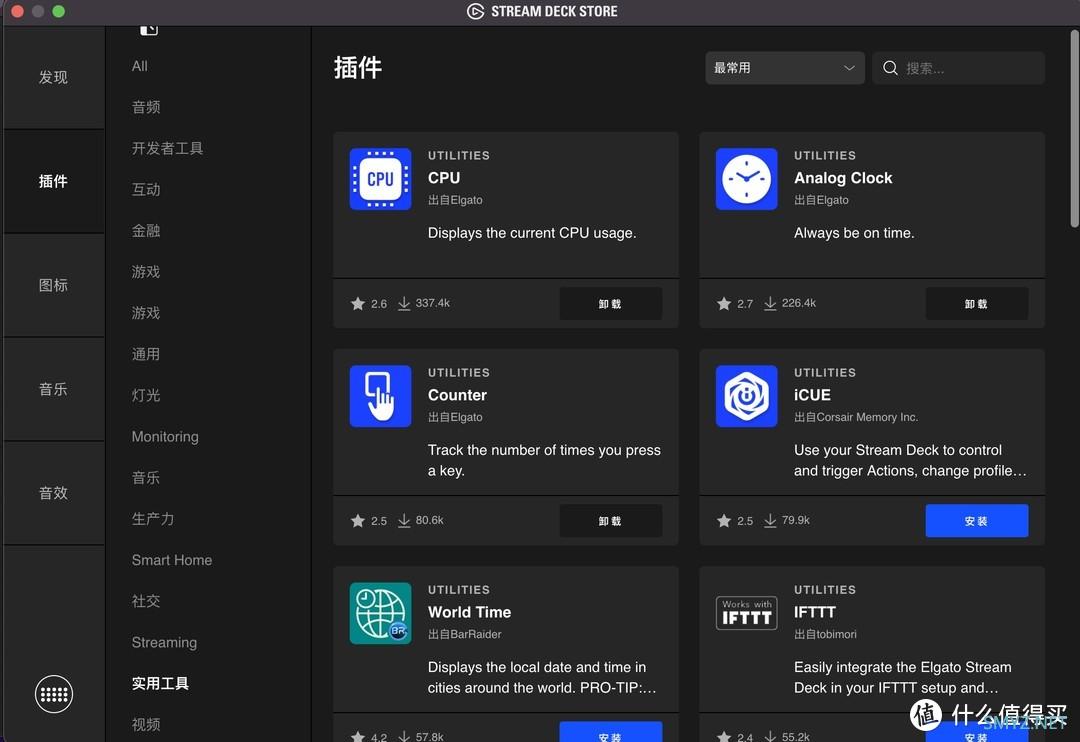This screenshot has height=742, width=1080.
Task: Click the 出自BarRaider author text
Action: (x=465, y=634)
